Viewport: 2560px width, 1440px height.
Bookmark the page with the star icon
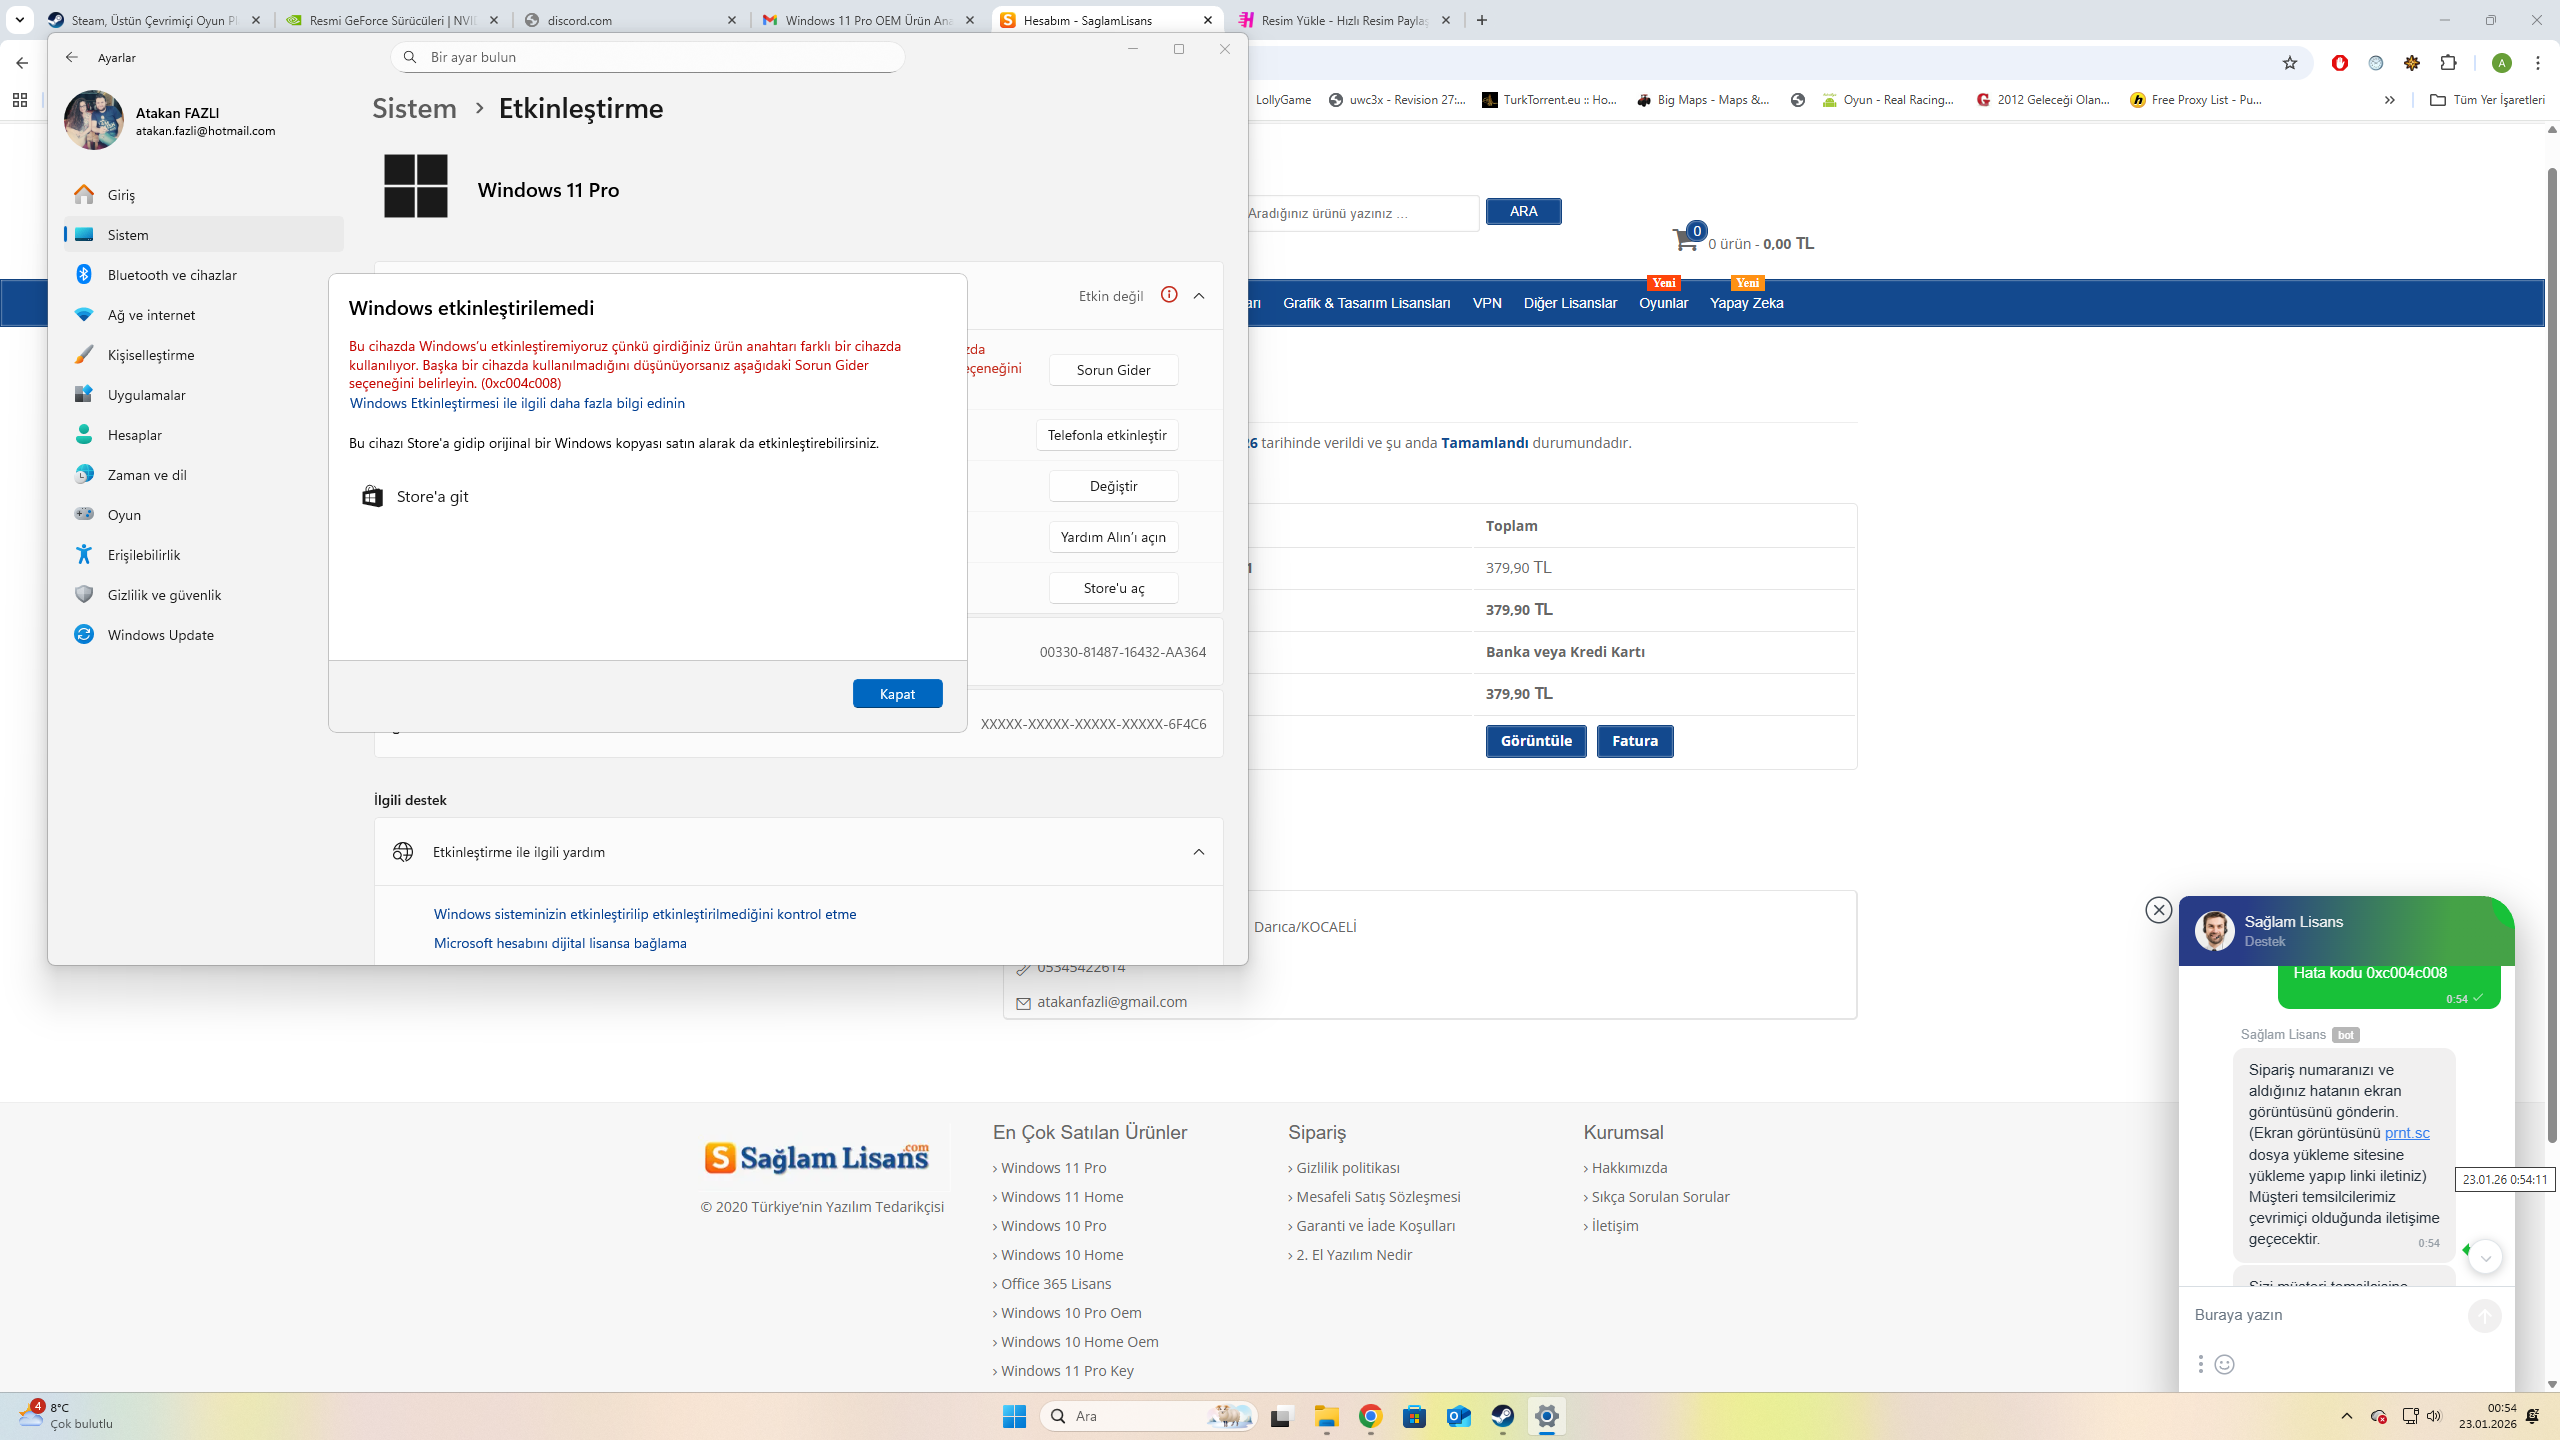pos(2290,63)
